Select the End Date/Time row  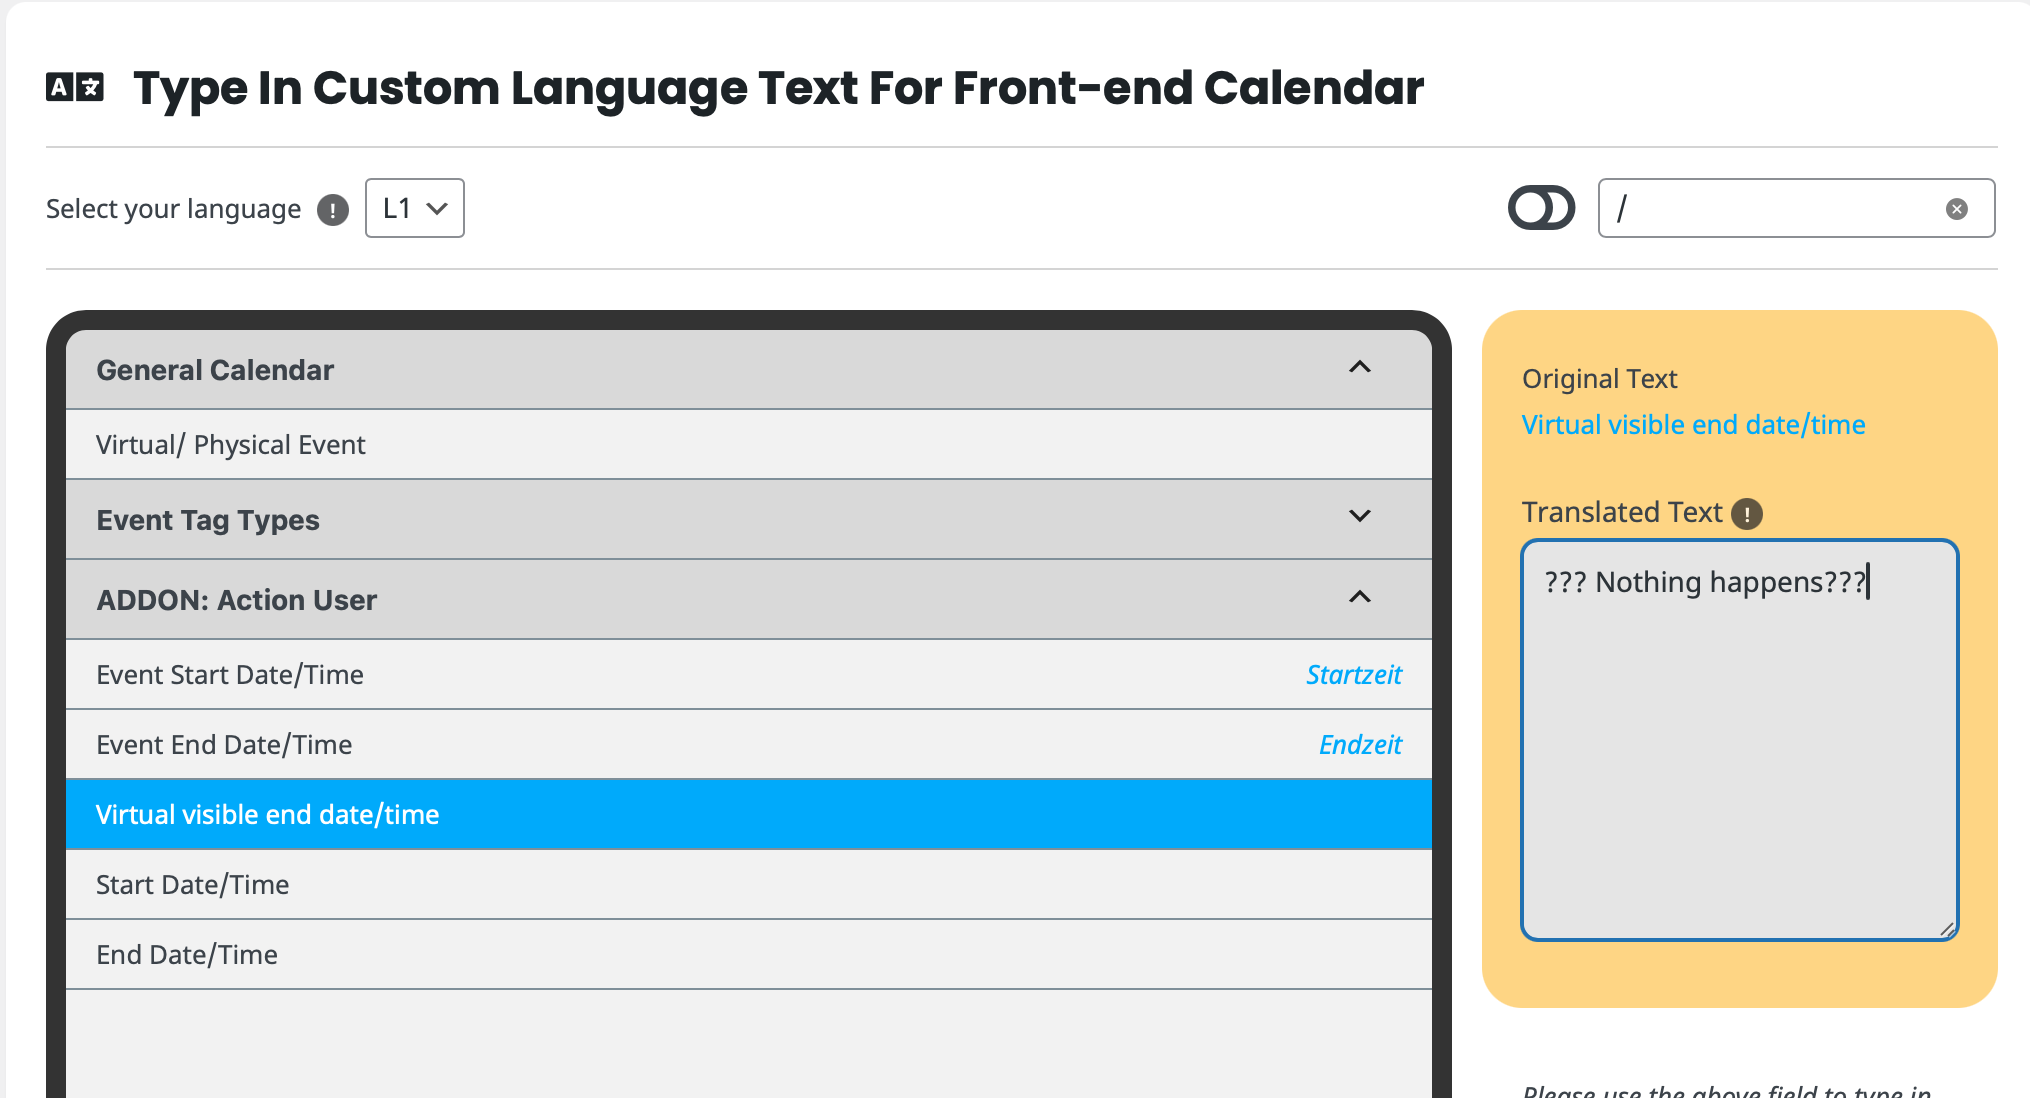pyautogui.click(x=749, y=955)
